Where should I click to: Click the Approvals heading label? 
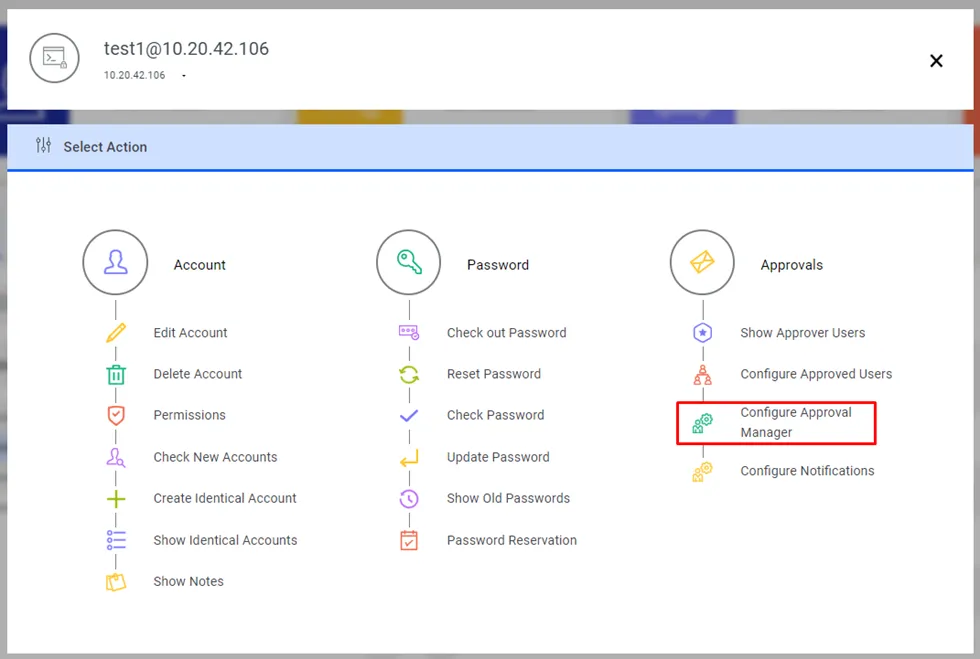coord(791,265)
